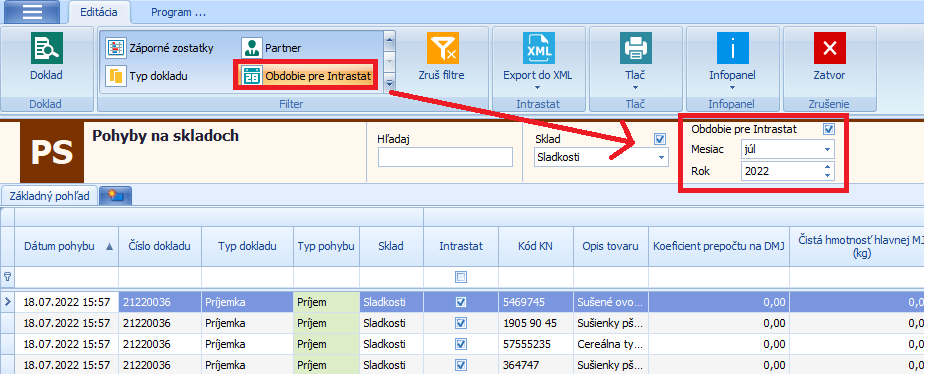Image resolution: width=929 pixels, height=376 pixels.
Task: Click the Kód KN column header
Action: pyautogui.click(x=536, y=246)
